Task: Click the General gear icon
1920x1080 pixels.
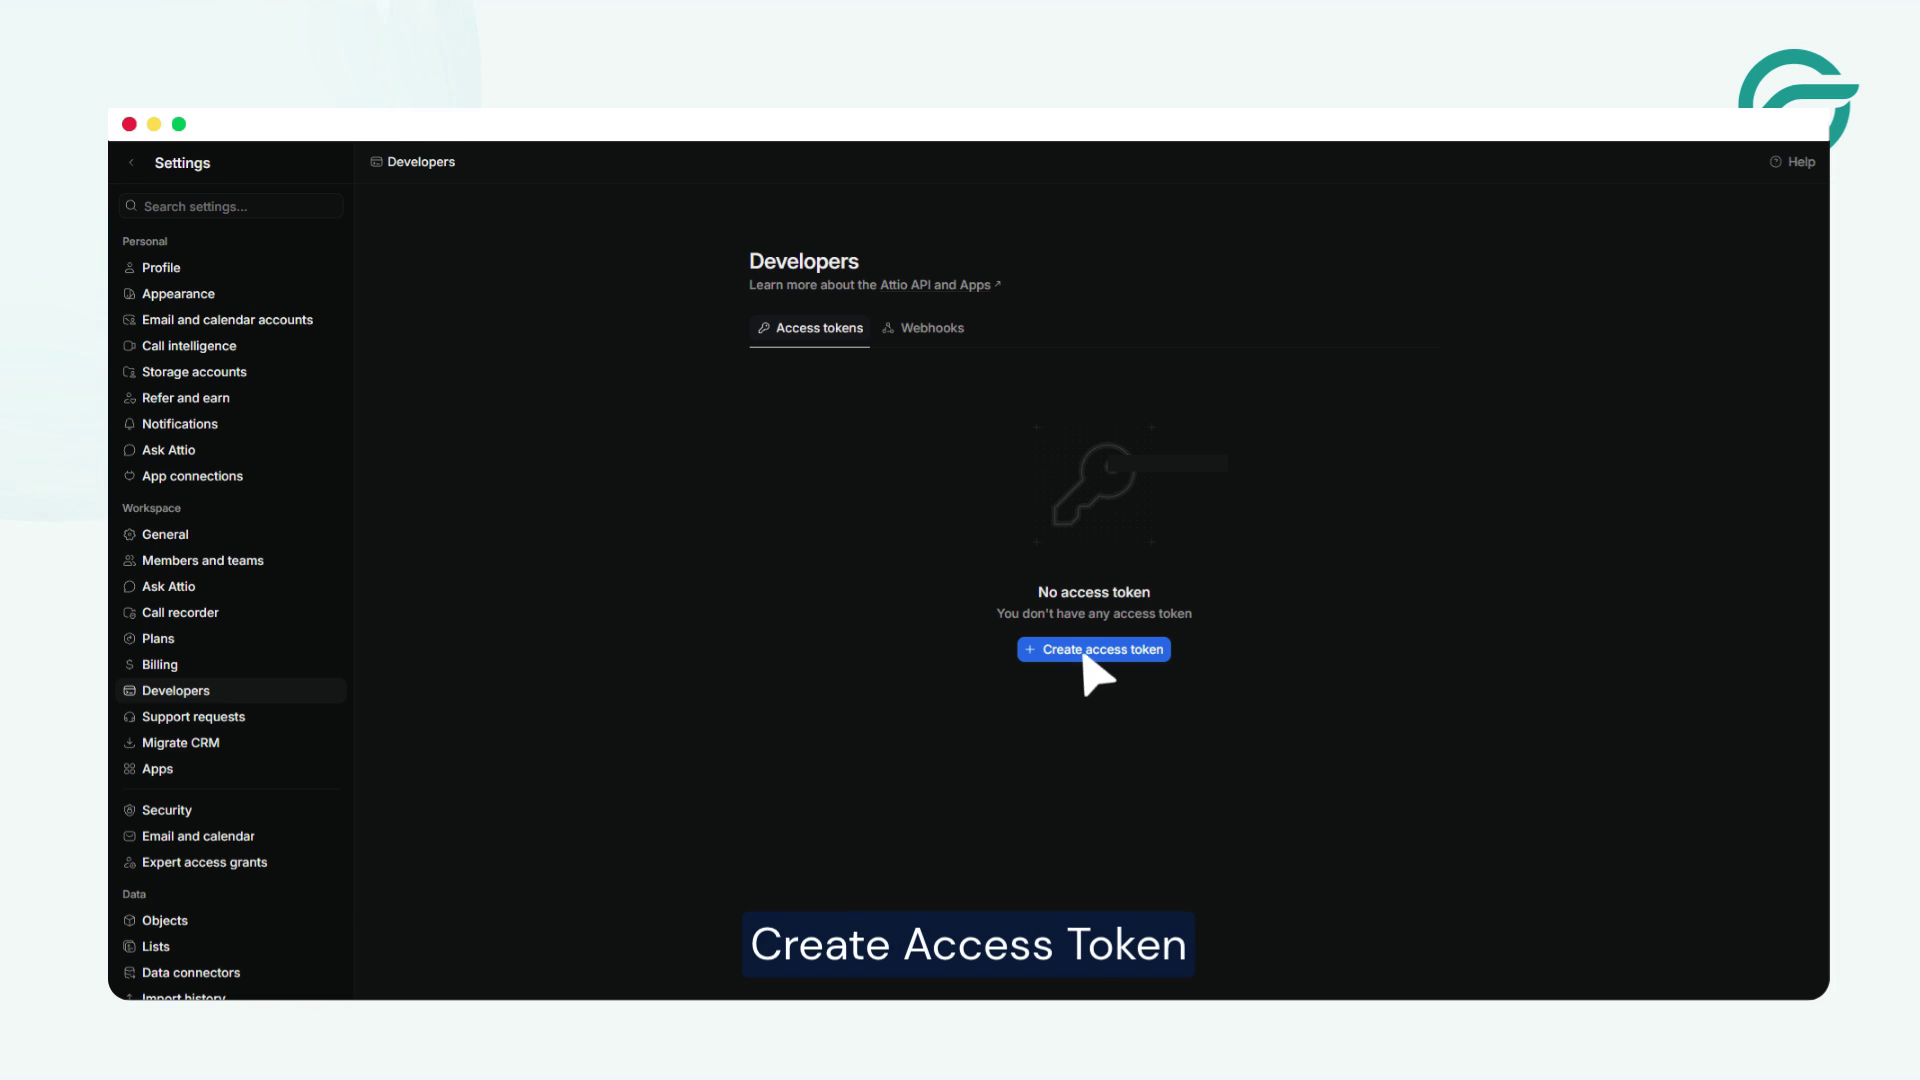Action: pyautogui.click(x=129, y=535)
